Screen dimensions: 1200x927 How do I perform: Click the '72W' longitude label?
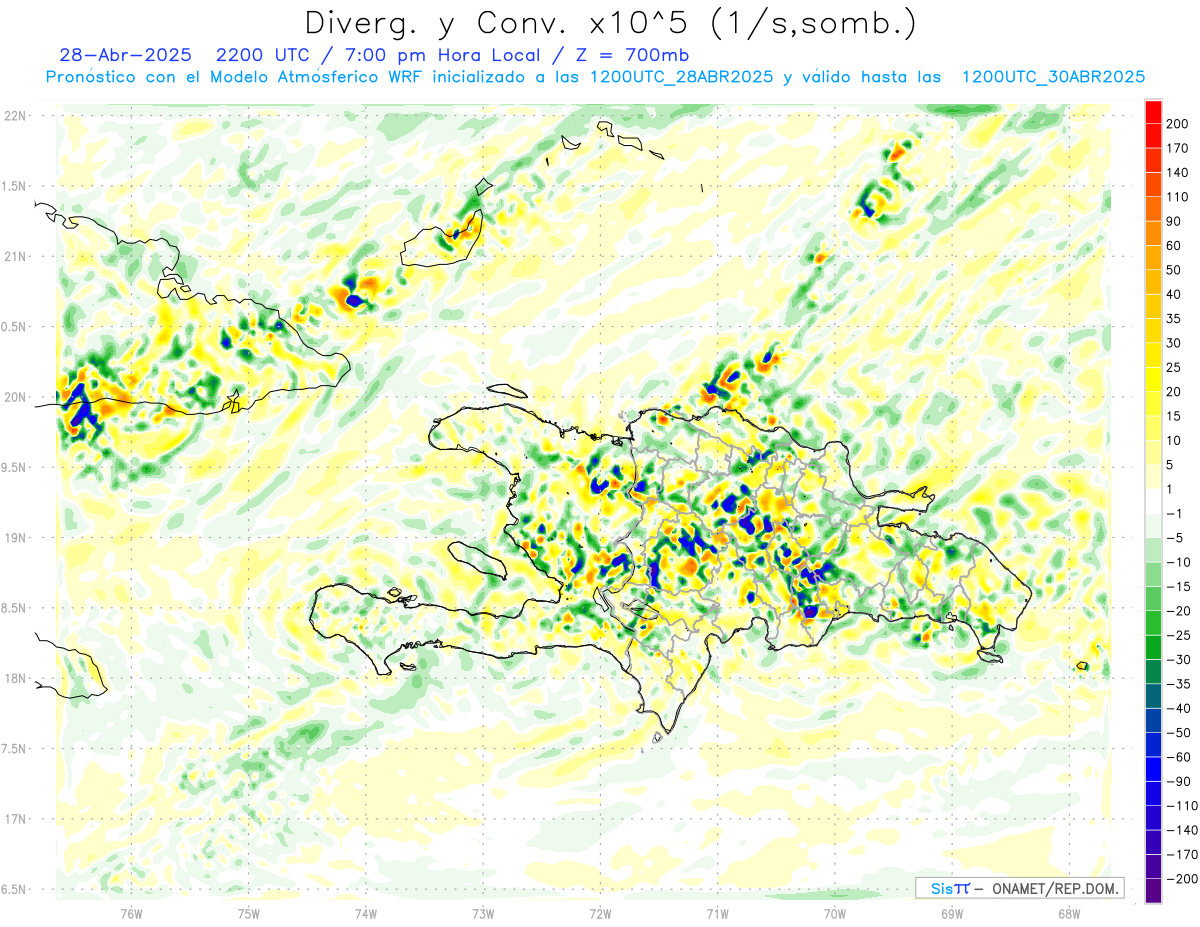[600, 913]
